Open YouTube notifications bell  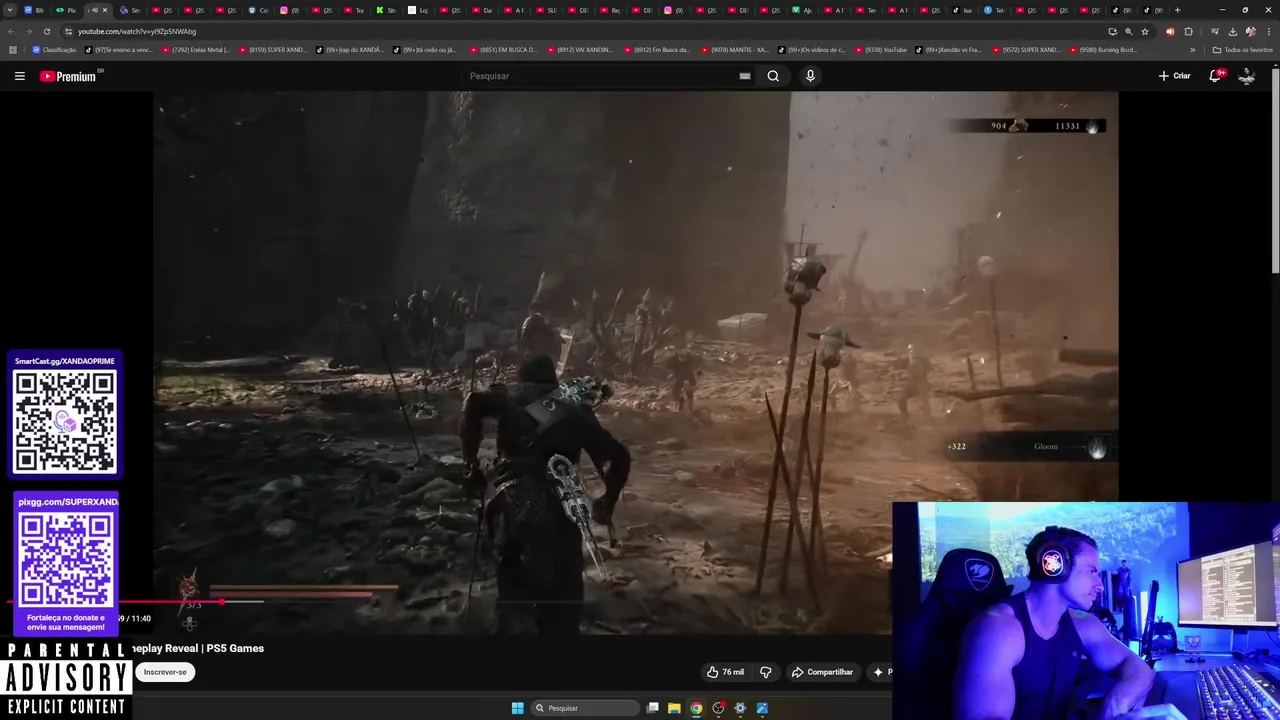point(1215,76)
